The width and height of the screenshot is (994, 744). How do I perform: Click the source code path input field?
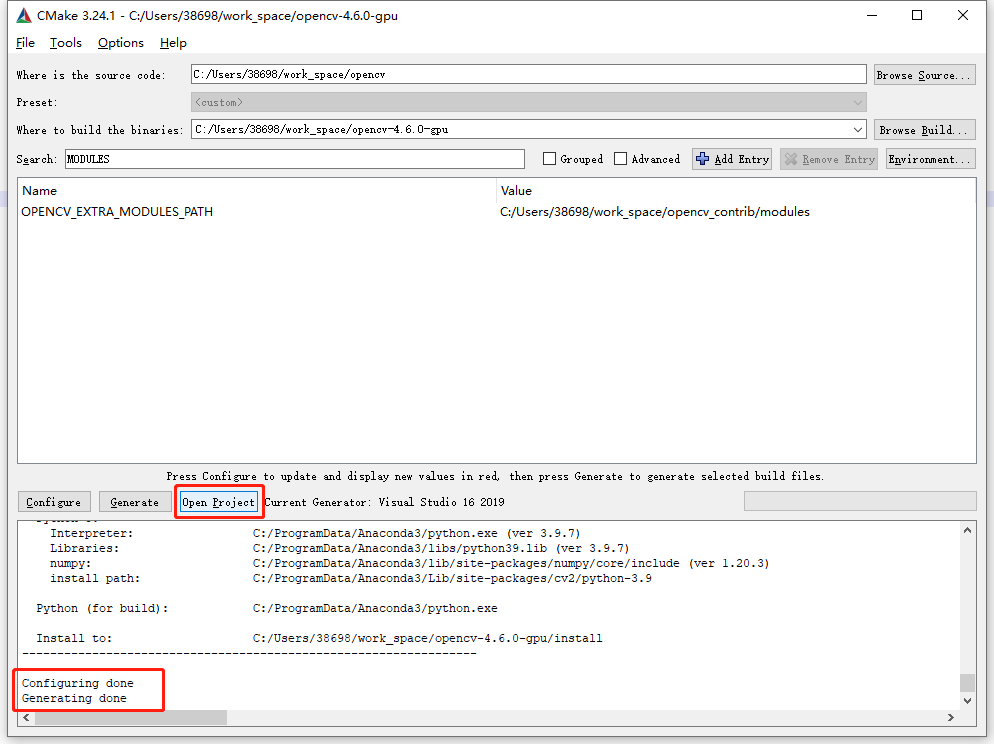[528, 75]
